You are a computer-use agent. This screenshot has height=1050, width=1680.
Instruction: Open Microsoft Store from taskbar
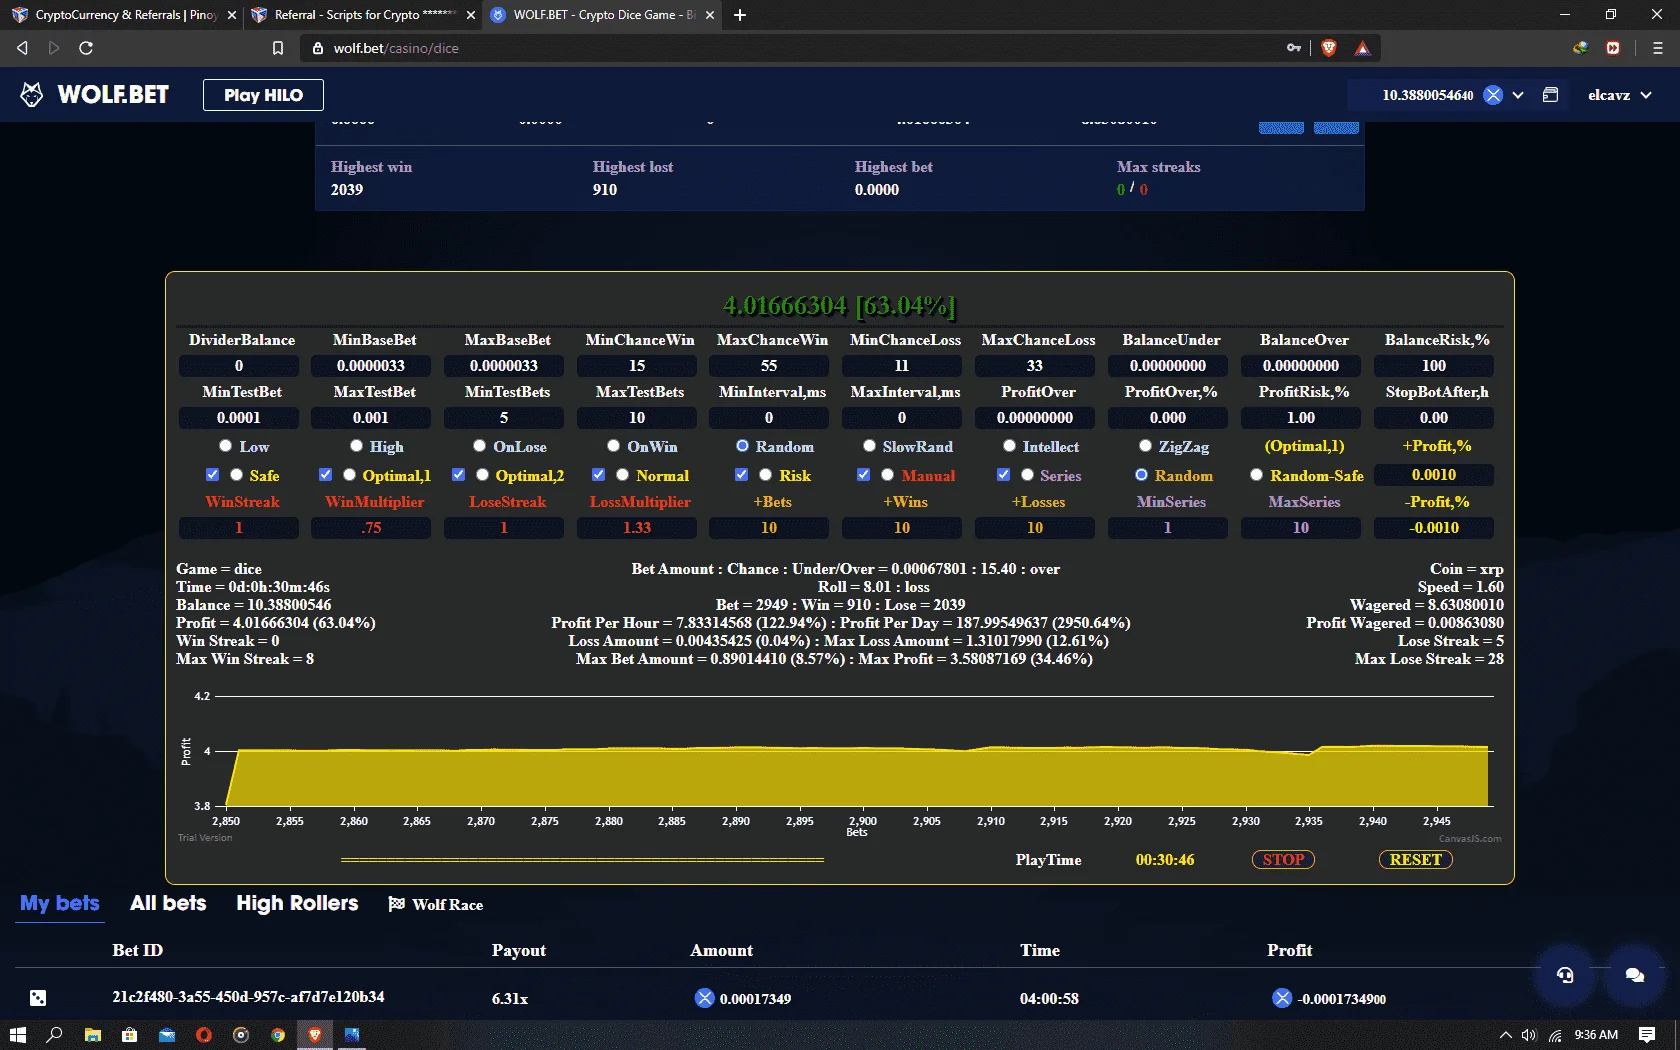click(x=129, y=1035)
